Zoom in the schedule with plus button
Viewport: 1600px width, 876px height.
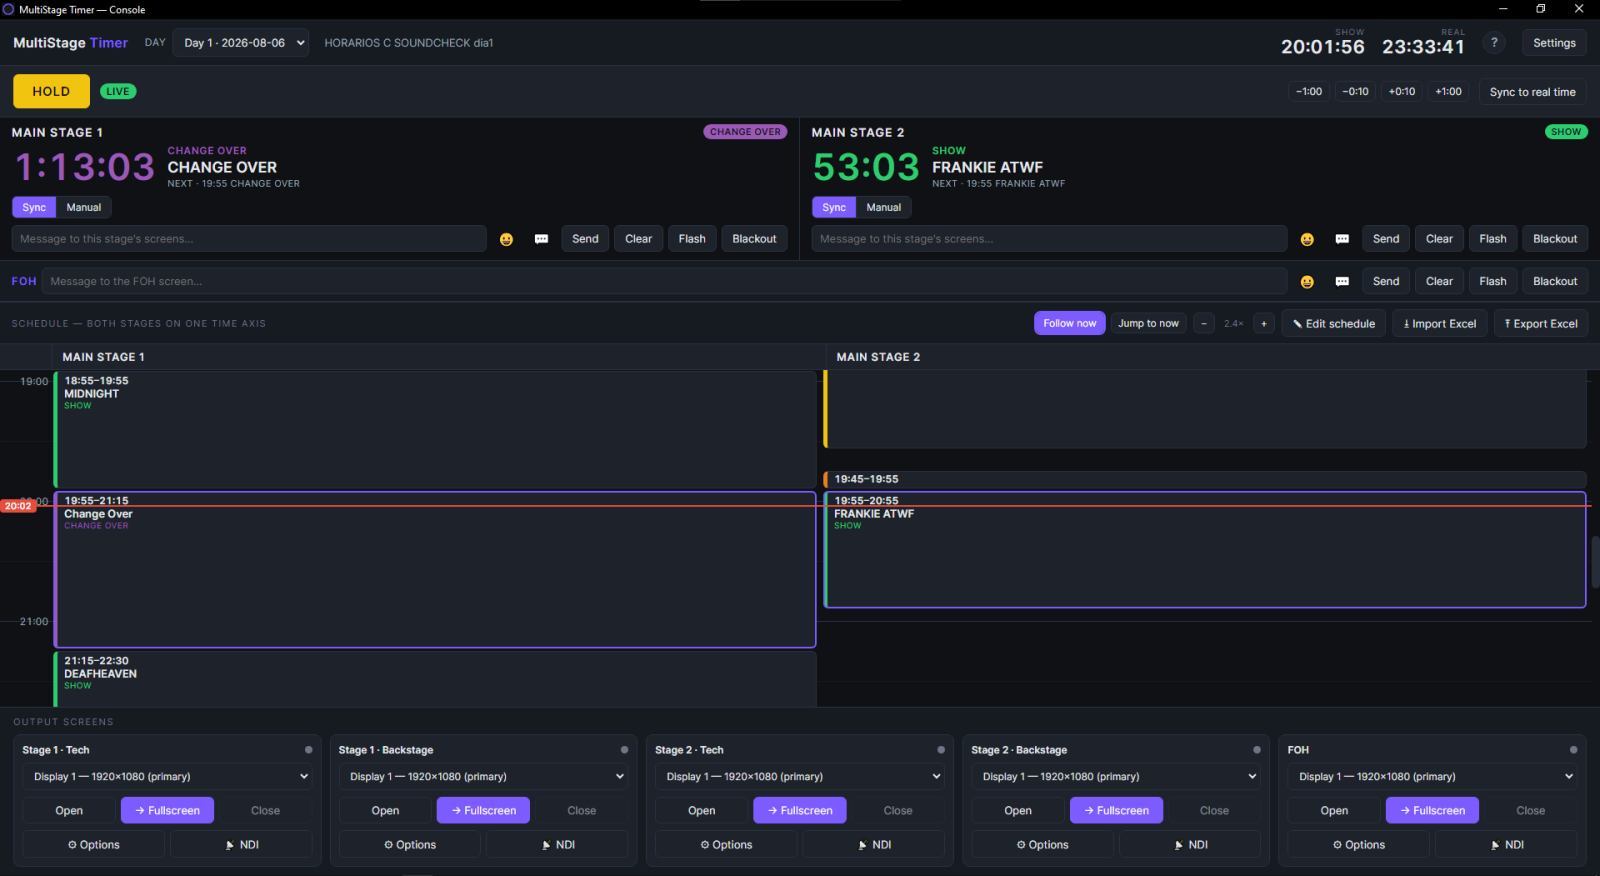[1264, 323]
